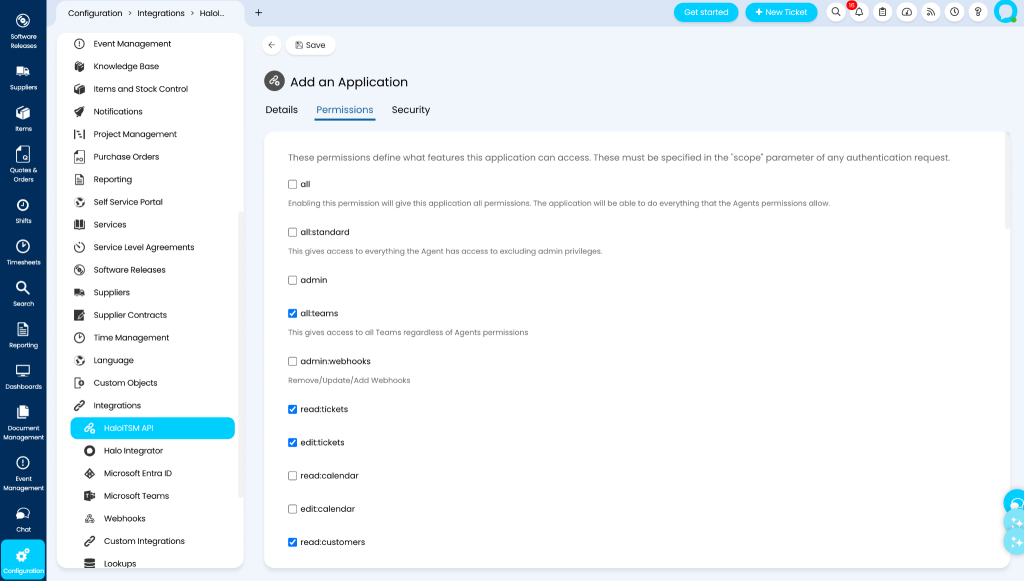Collapse the Integrations tree section
The width and height of the screenshot is (1024, 581).
116,405
